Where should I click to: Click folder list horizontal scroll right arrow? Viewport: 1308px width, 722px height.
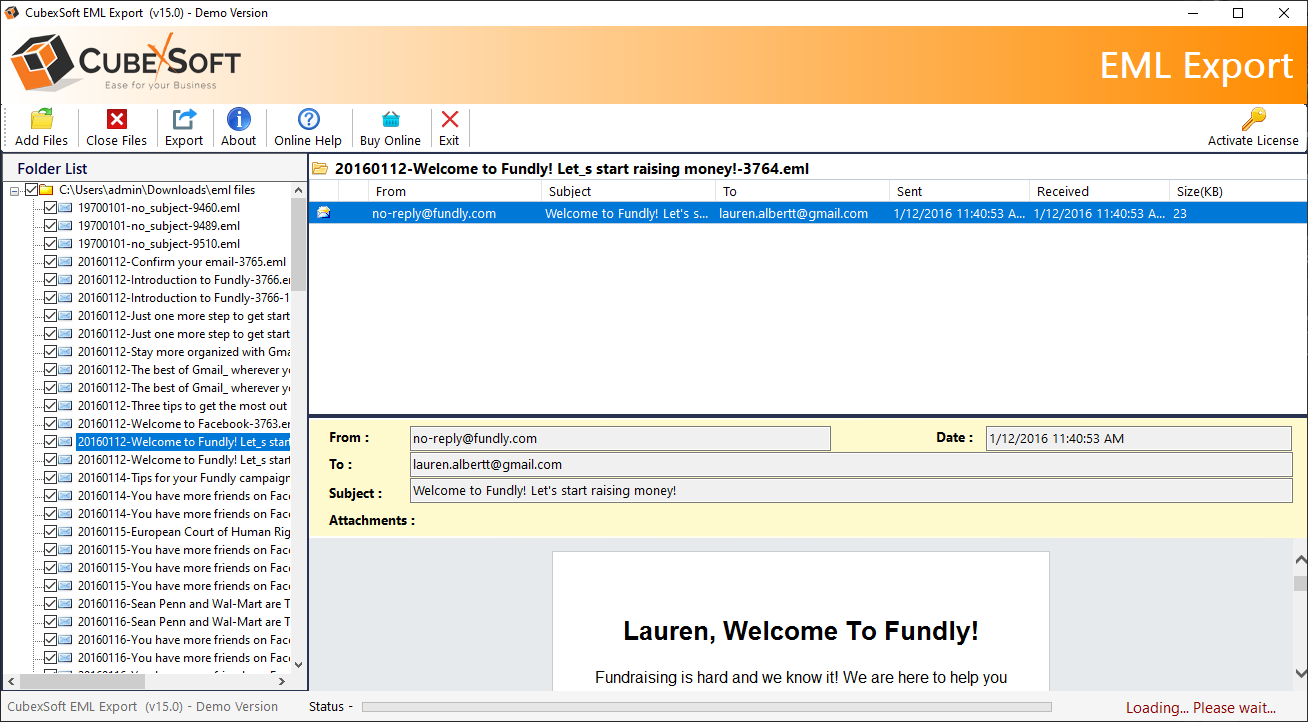click(x=282, y=681)
